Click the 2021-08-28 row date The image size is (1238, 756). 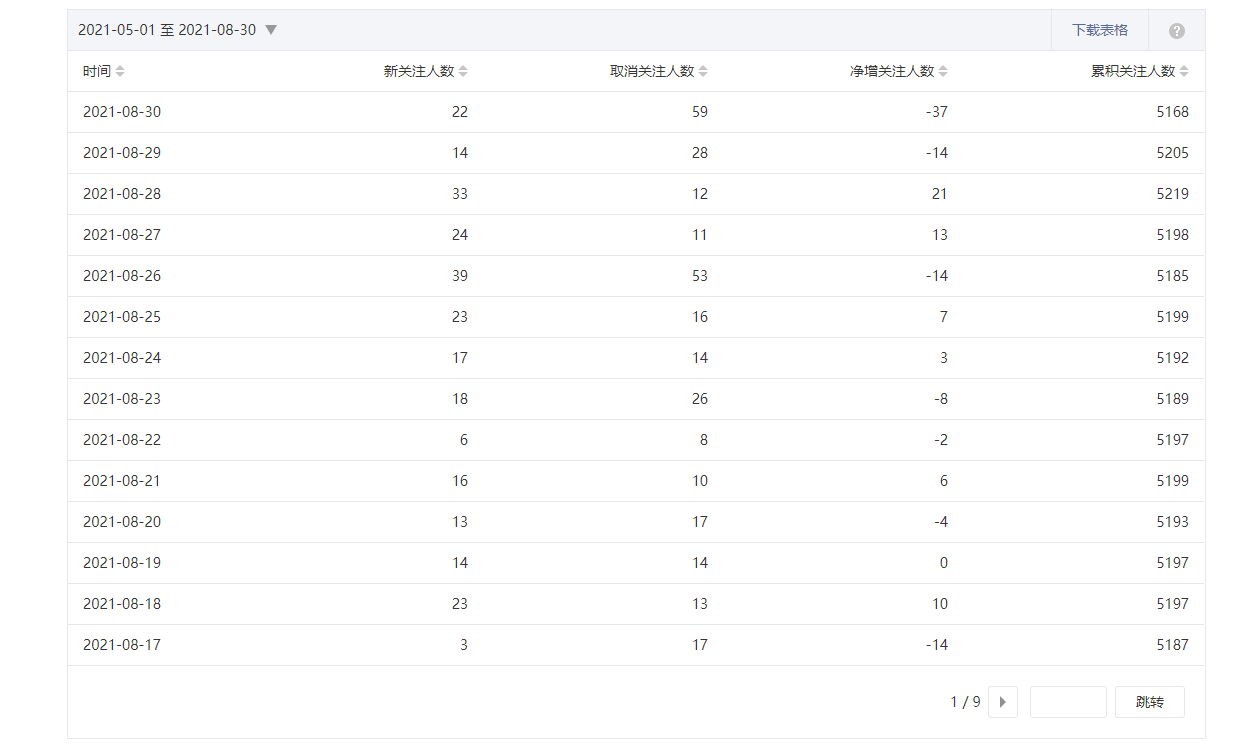(x=122, y=194)
